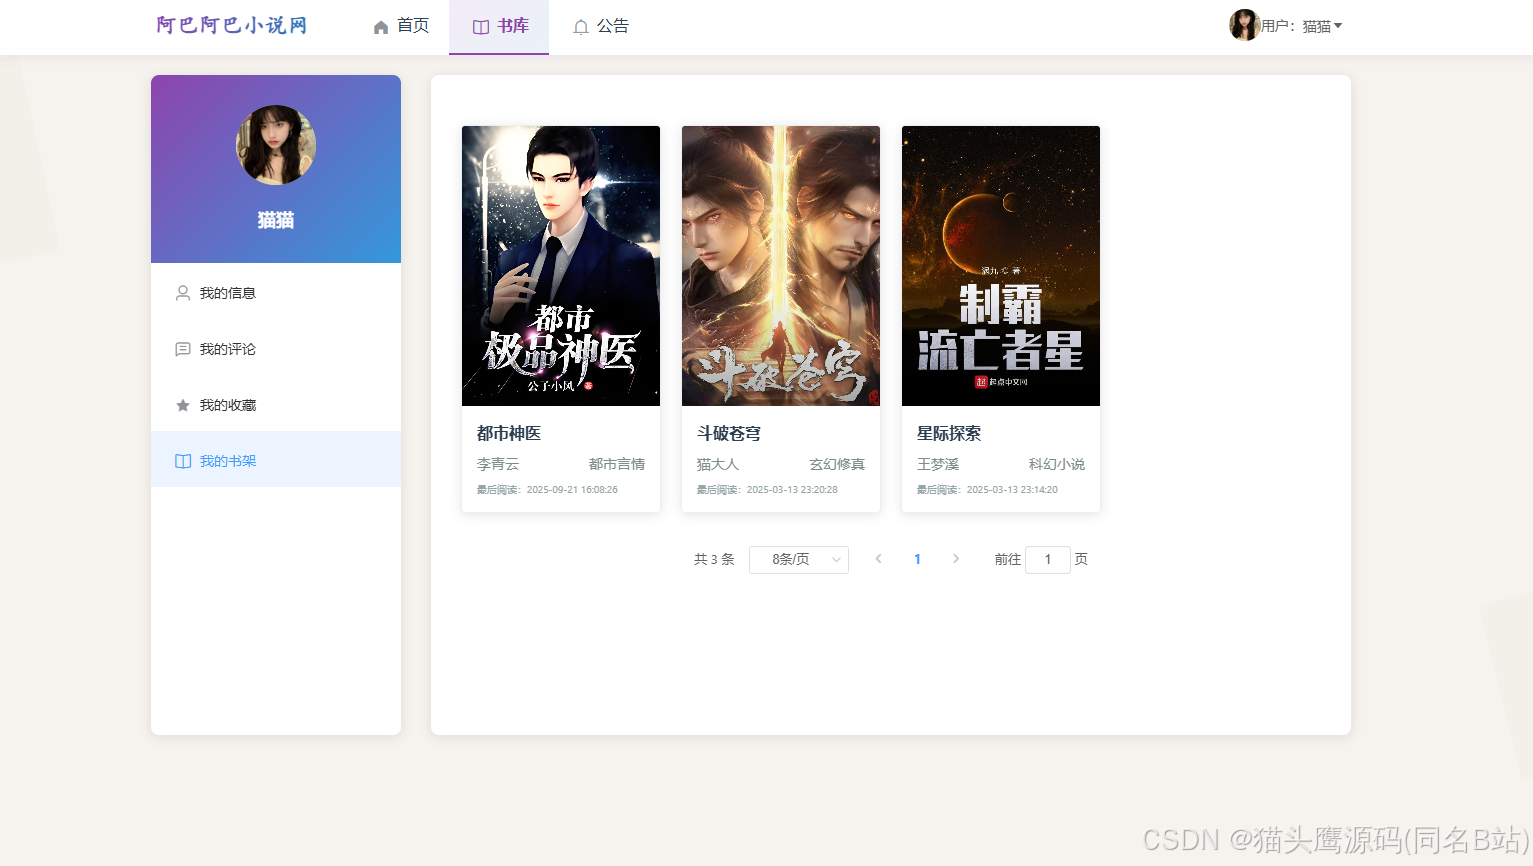Click the category label 都市言情
The image size is (1533, 866).
pos(617,464)
